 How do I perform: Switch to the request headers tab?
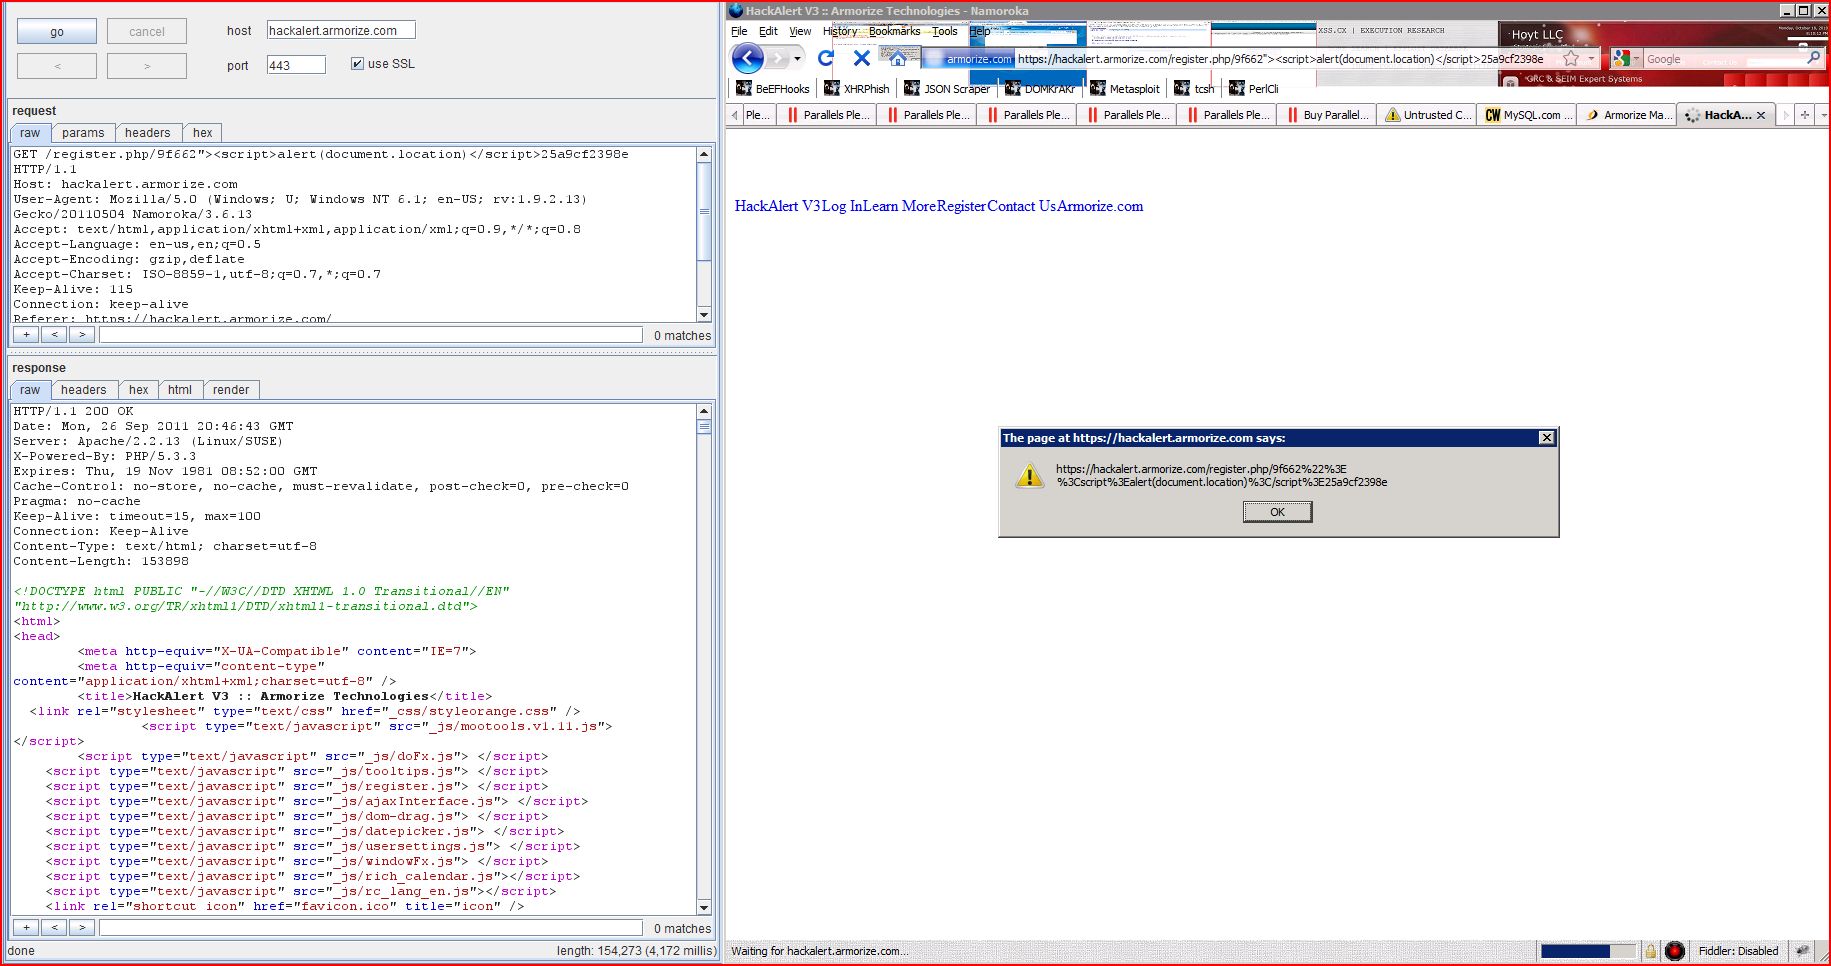coord(148,133)
